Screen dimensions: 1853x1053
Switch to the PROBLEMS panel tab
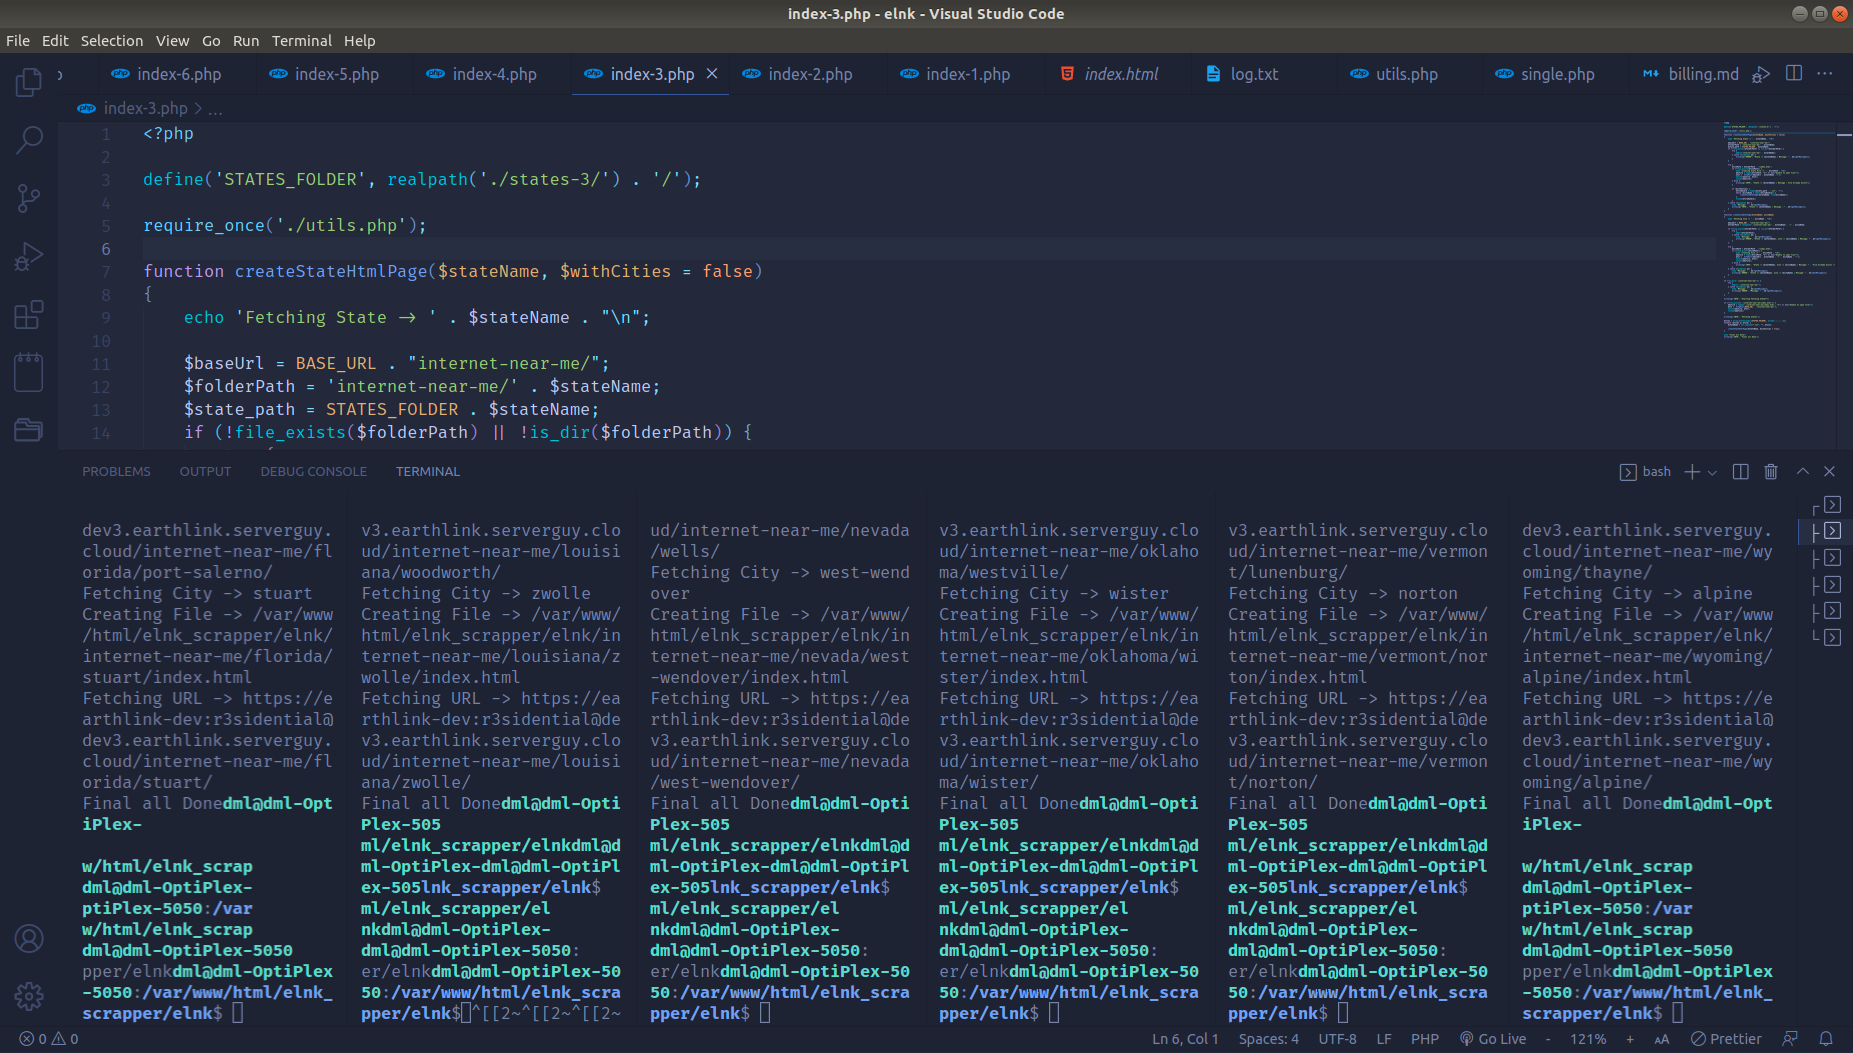pyautogui.click(x=116, y=472)
